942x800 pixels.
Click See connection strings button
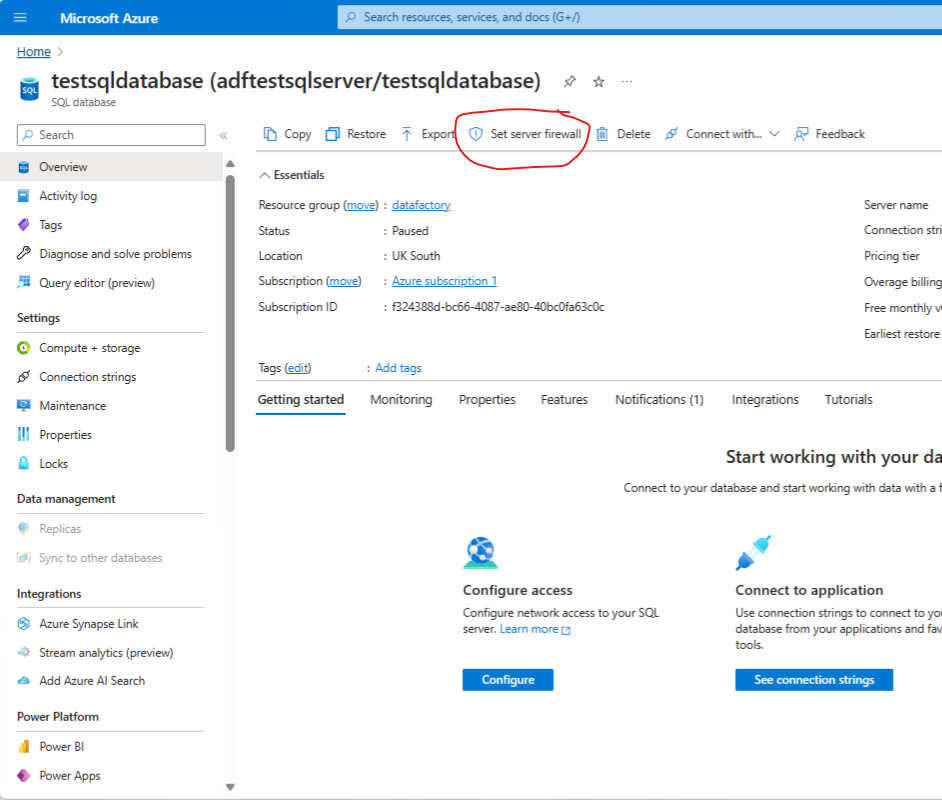pyautogui.click(x=814, y=680)
